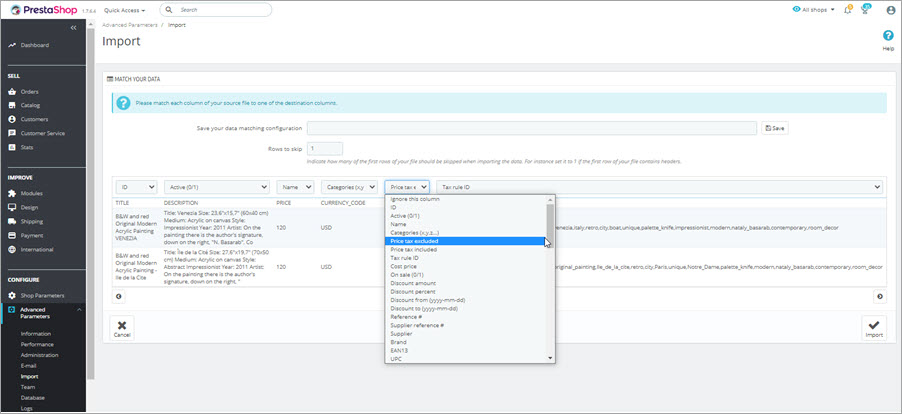Screen dimensions: 902x414
Task: Click the search magnifier icon
Action: click(x=169, y=10)
